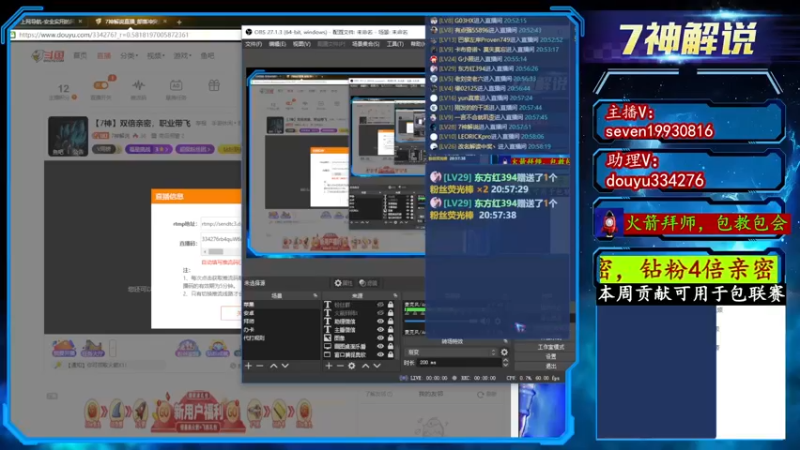Remove the selected scene with the minus icon
800x450 pixels.
point(260,366)
